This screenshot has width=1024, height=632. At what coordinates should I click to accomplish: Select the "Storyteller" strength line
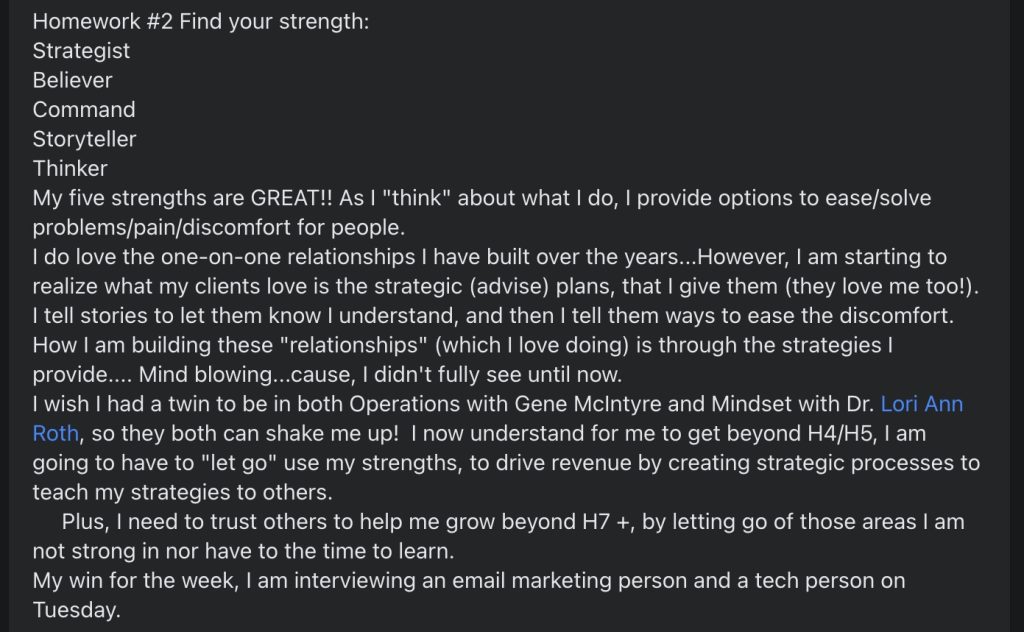[x=84, y=139]
